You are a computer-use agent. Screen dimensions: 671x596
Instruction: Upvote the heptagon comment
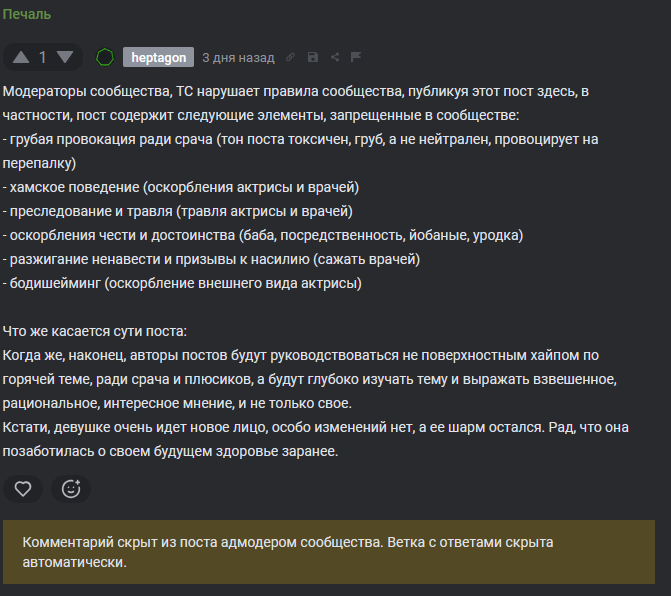pyautogui.click(x=21, y=58)
